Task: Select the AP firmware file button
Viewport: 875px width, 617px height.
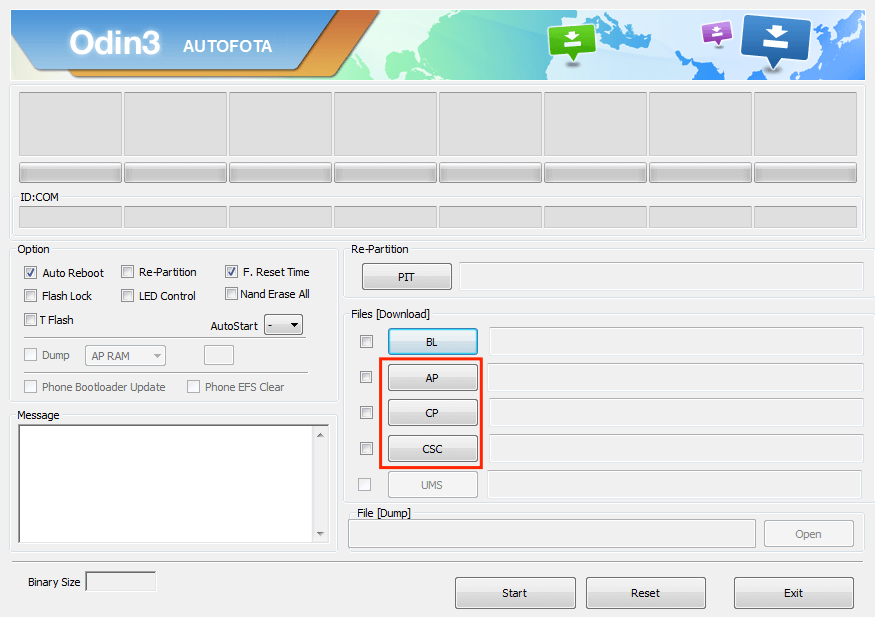Action: 432,378
